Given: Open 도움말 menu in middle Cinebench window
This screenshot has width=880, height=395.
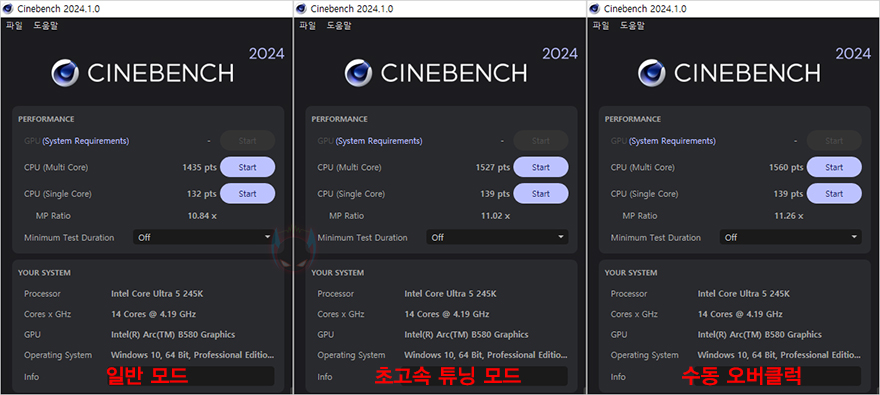Looking at the screenshot, I should (339, 25).
